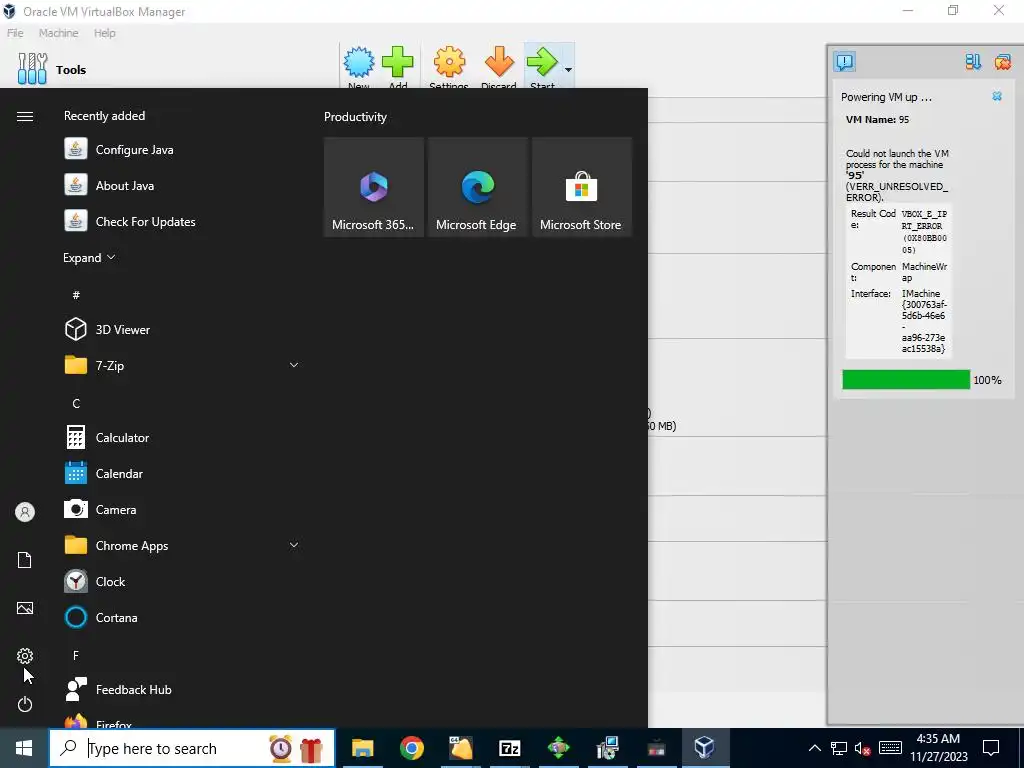
Task: Click the orange notification panel icon
Action: click(x=1002, y=62)
